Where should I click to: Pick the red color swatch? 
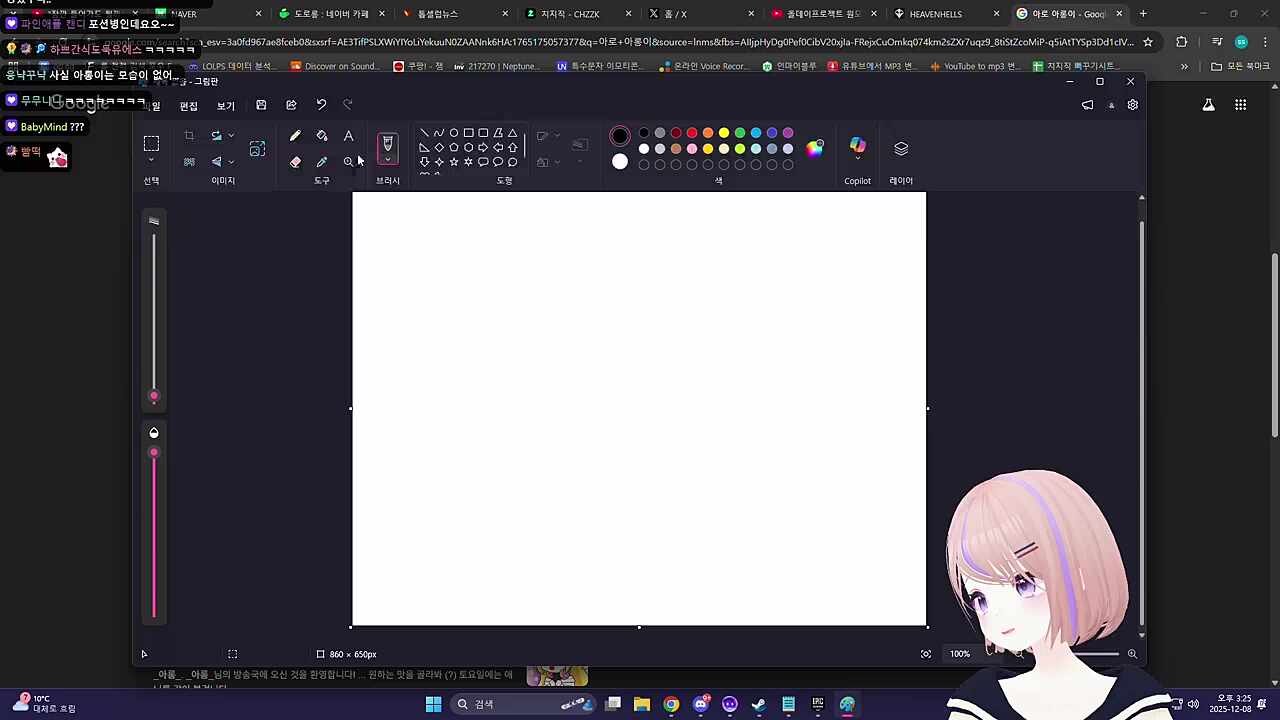point(692,133)
